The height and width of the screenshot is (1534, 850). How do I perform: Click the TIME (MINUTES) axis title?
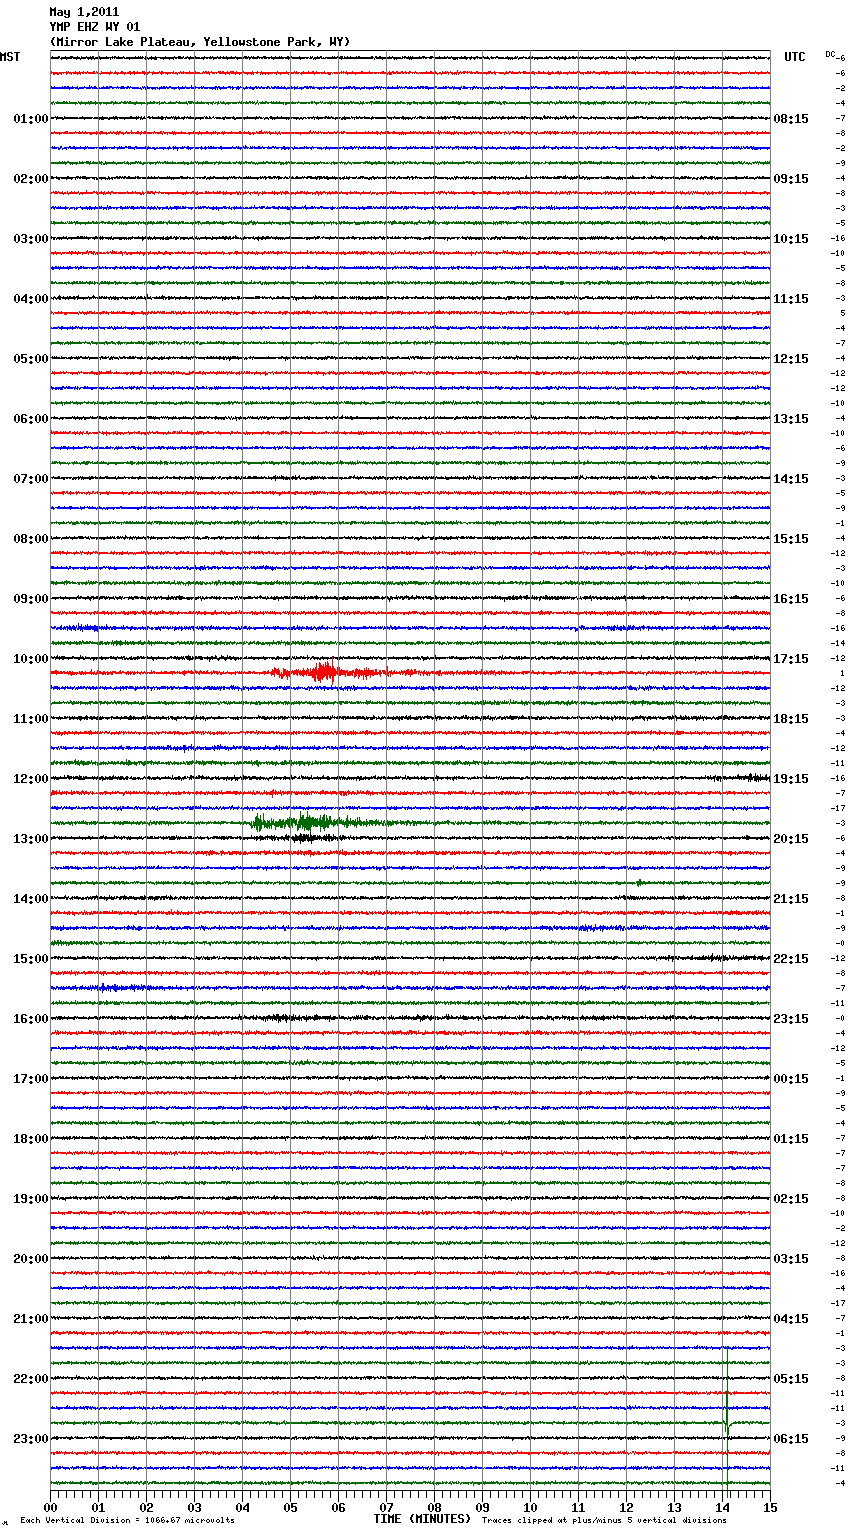coord(422,1519)
